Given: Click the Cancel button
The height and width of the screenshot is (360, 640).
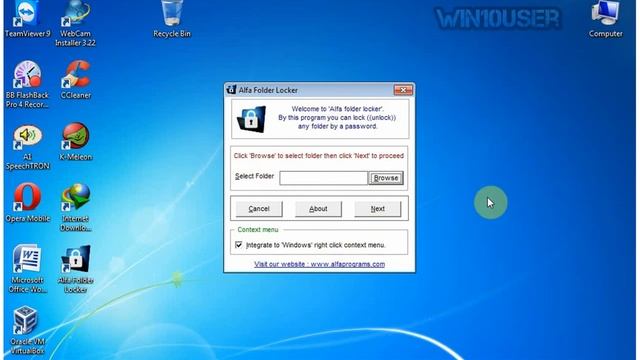Looking at the screenshot, I should pos(259,209).
